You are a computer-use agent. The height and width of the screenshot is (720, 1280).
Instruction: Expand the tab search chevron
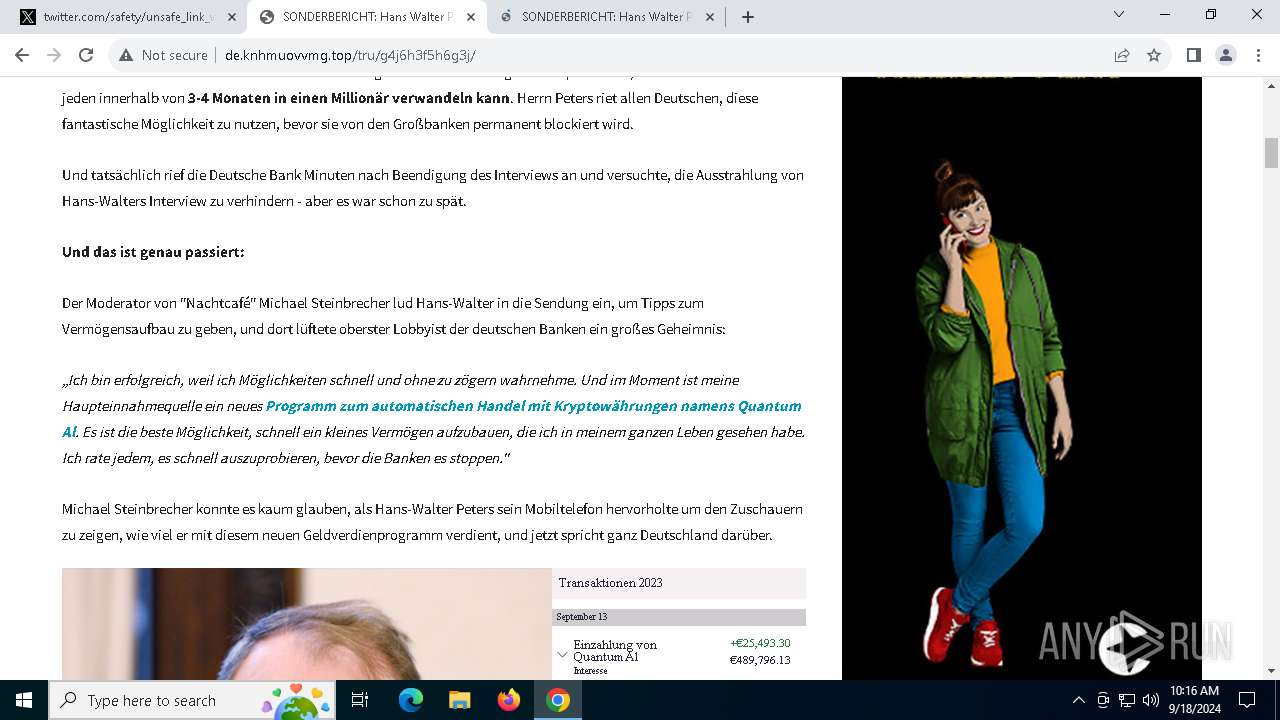point(1119,15)
